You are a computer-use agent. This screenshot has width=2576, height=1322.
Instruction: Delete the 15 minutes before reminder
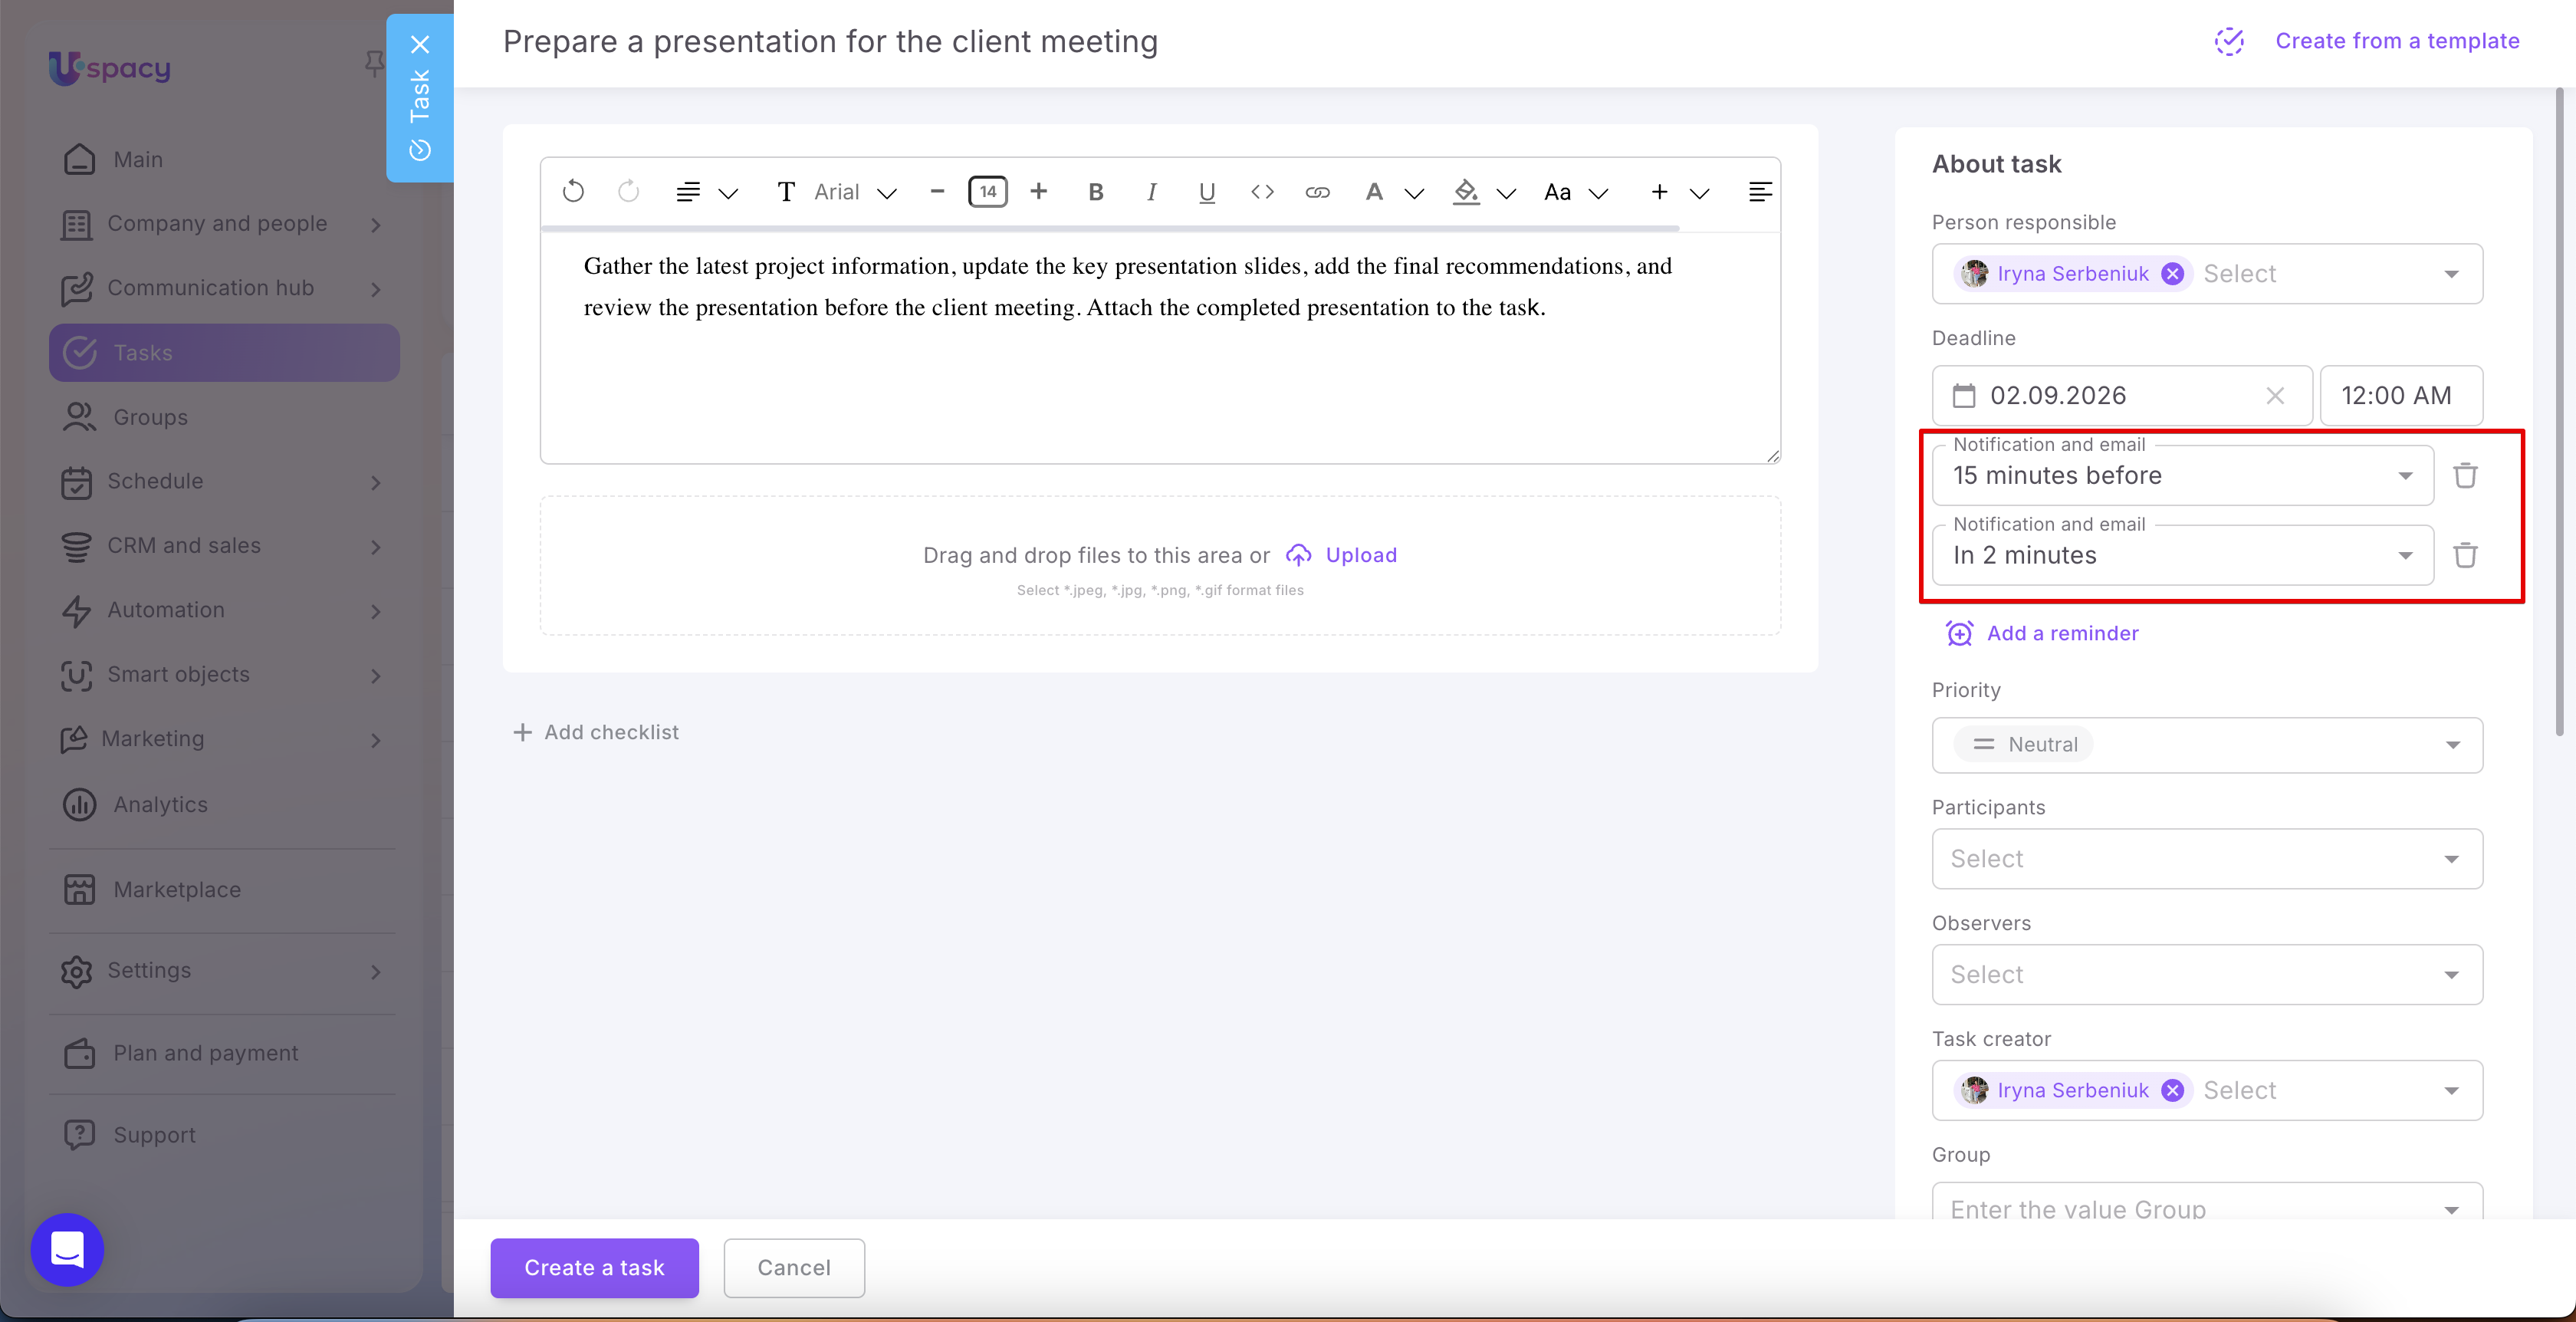(2465, 475)
